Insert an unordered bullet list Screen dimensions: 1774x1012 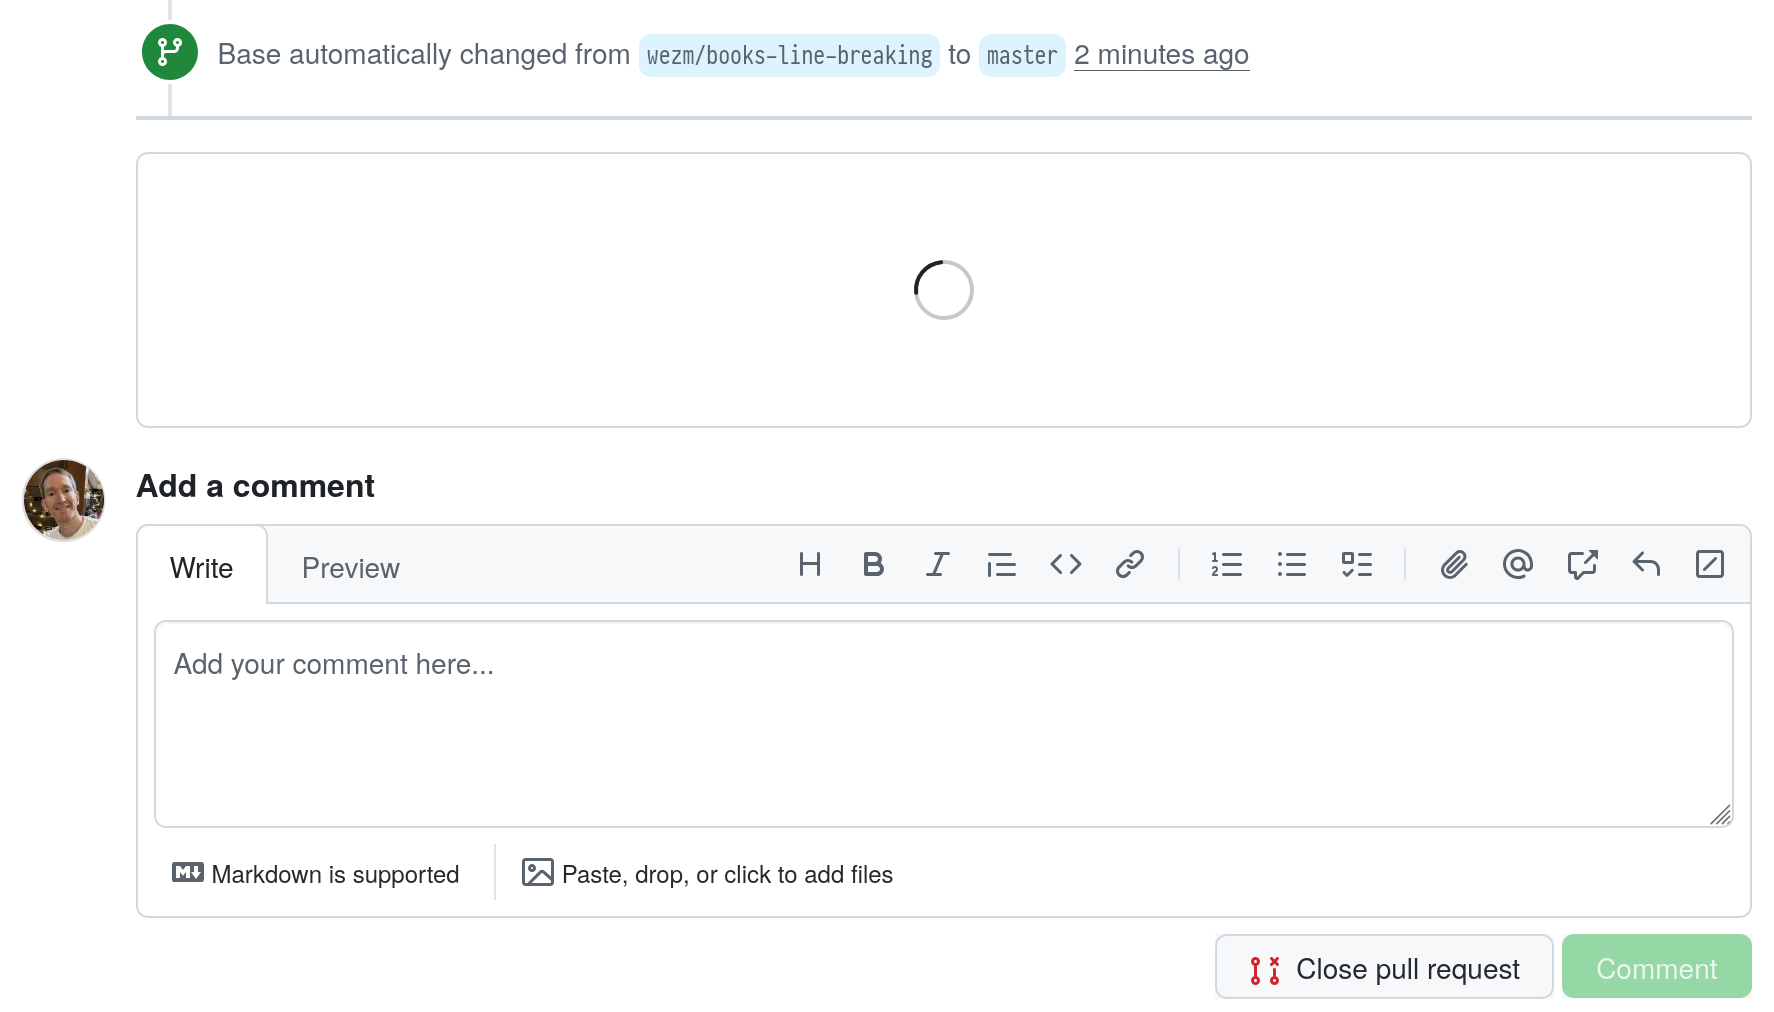[x=1291, y=565]
